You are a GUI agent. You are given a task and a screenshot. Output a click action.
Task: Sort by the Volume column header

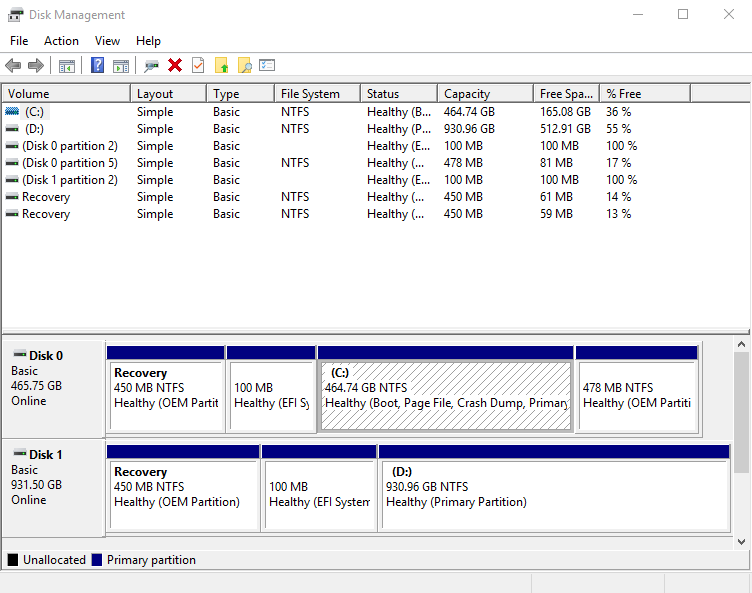tap(66, 94)
